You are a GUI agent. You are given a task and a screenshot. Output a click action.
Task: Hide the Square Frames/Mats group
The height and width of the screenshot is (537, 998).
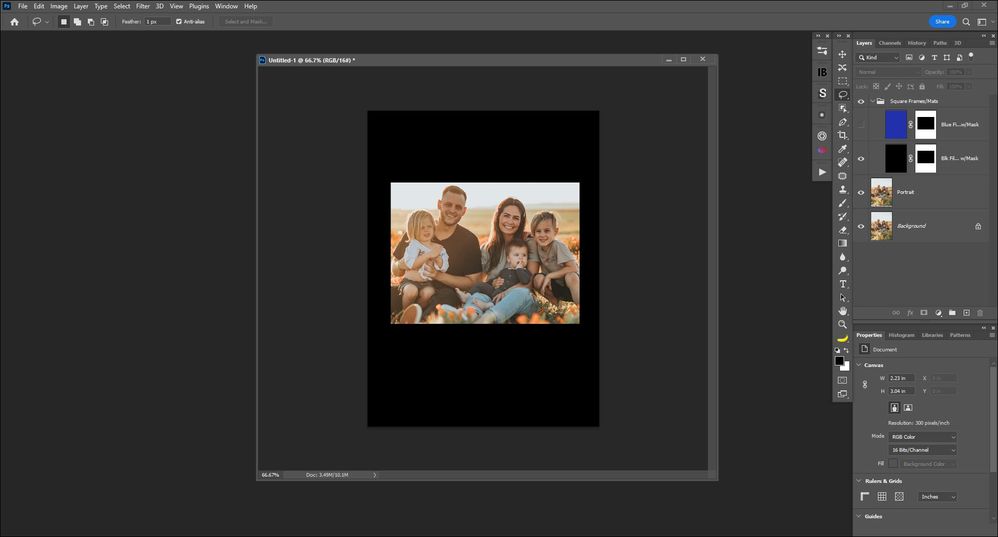(861, 101)
